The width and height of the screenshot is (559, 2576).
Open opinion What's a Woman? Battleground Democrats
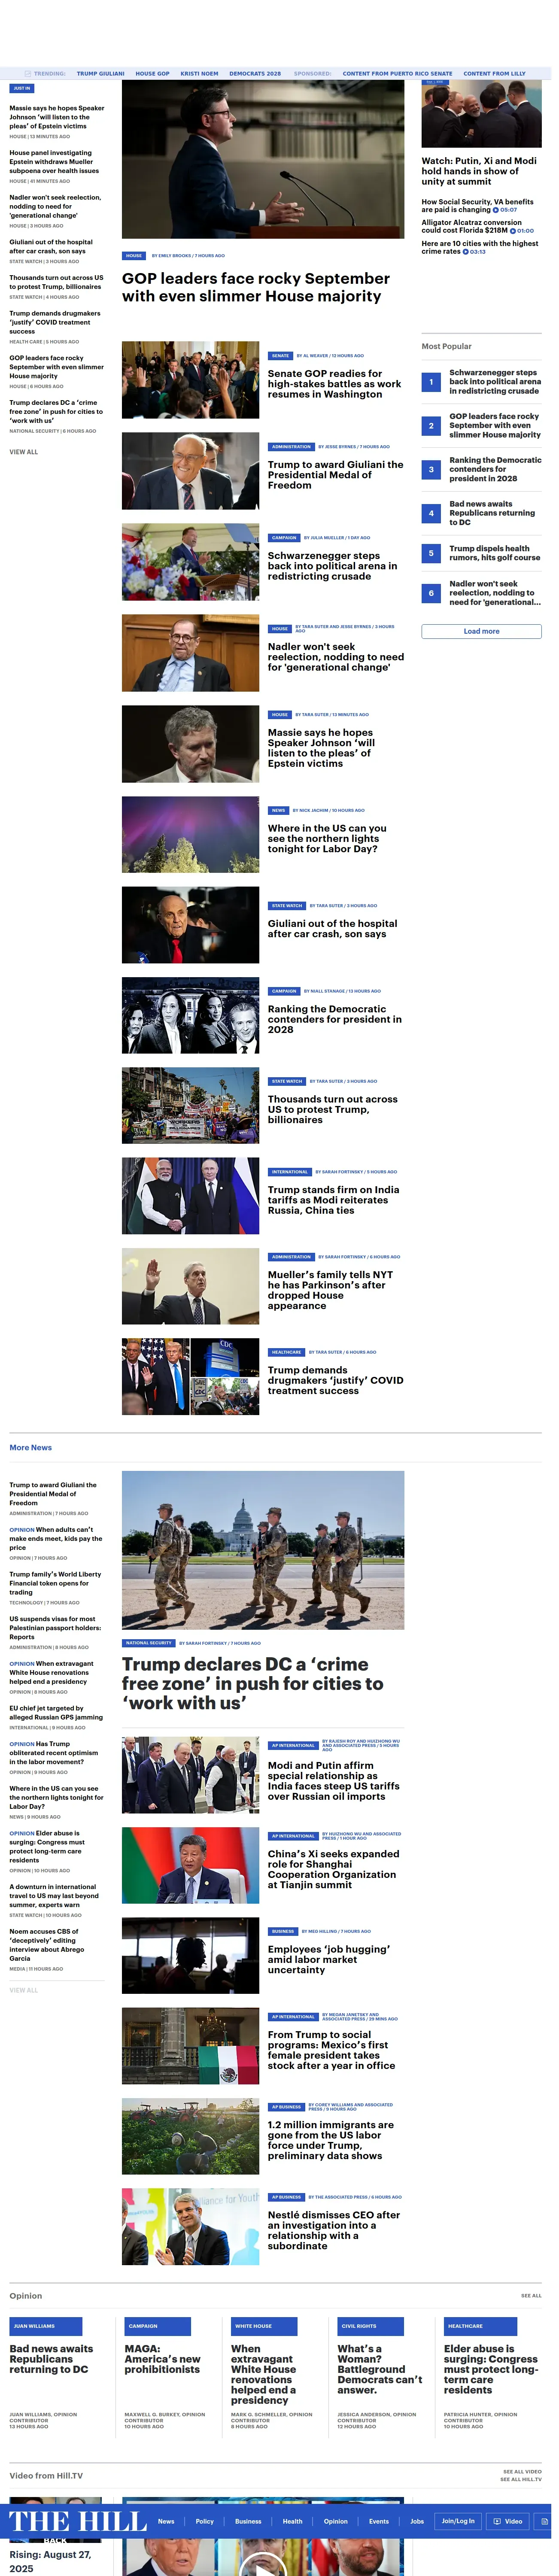point(379,2369)
